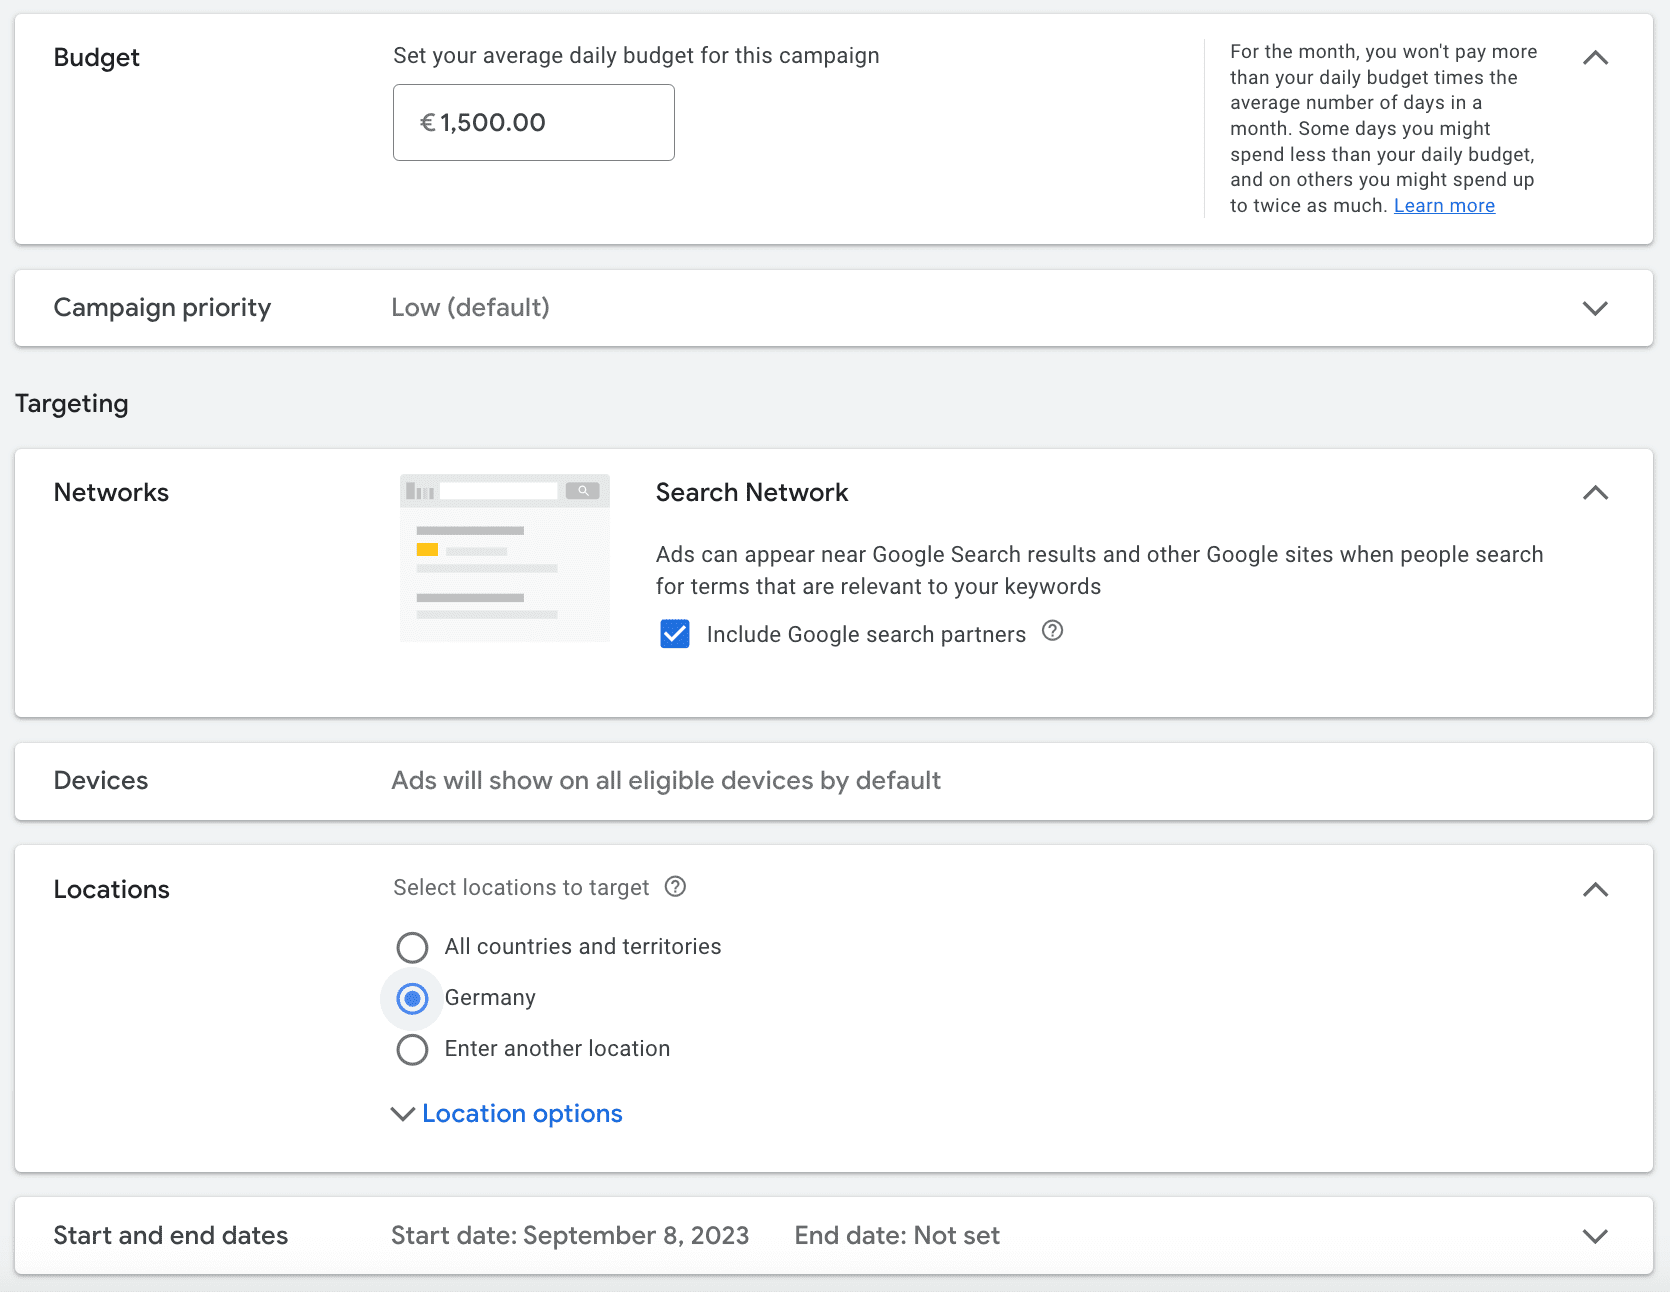Choose the Germany location radio button
This screenshot has width=1670, height=1292.
point(412,998)
